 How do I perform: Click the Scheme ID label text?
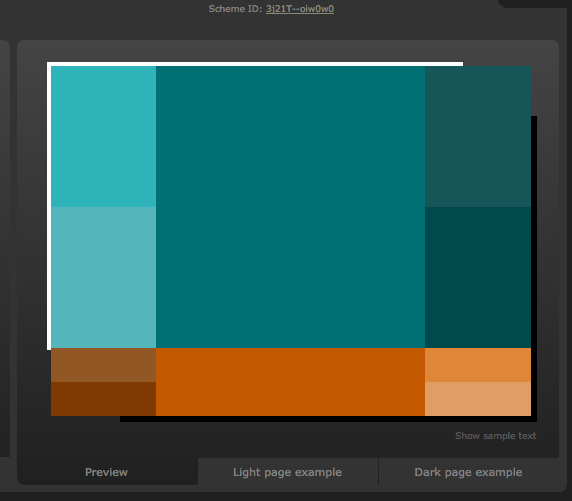(x=235, y=9)
